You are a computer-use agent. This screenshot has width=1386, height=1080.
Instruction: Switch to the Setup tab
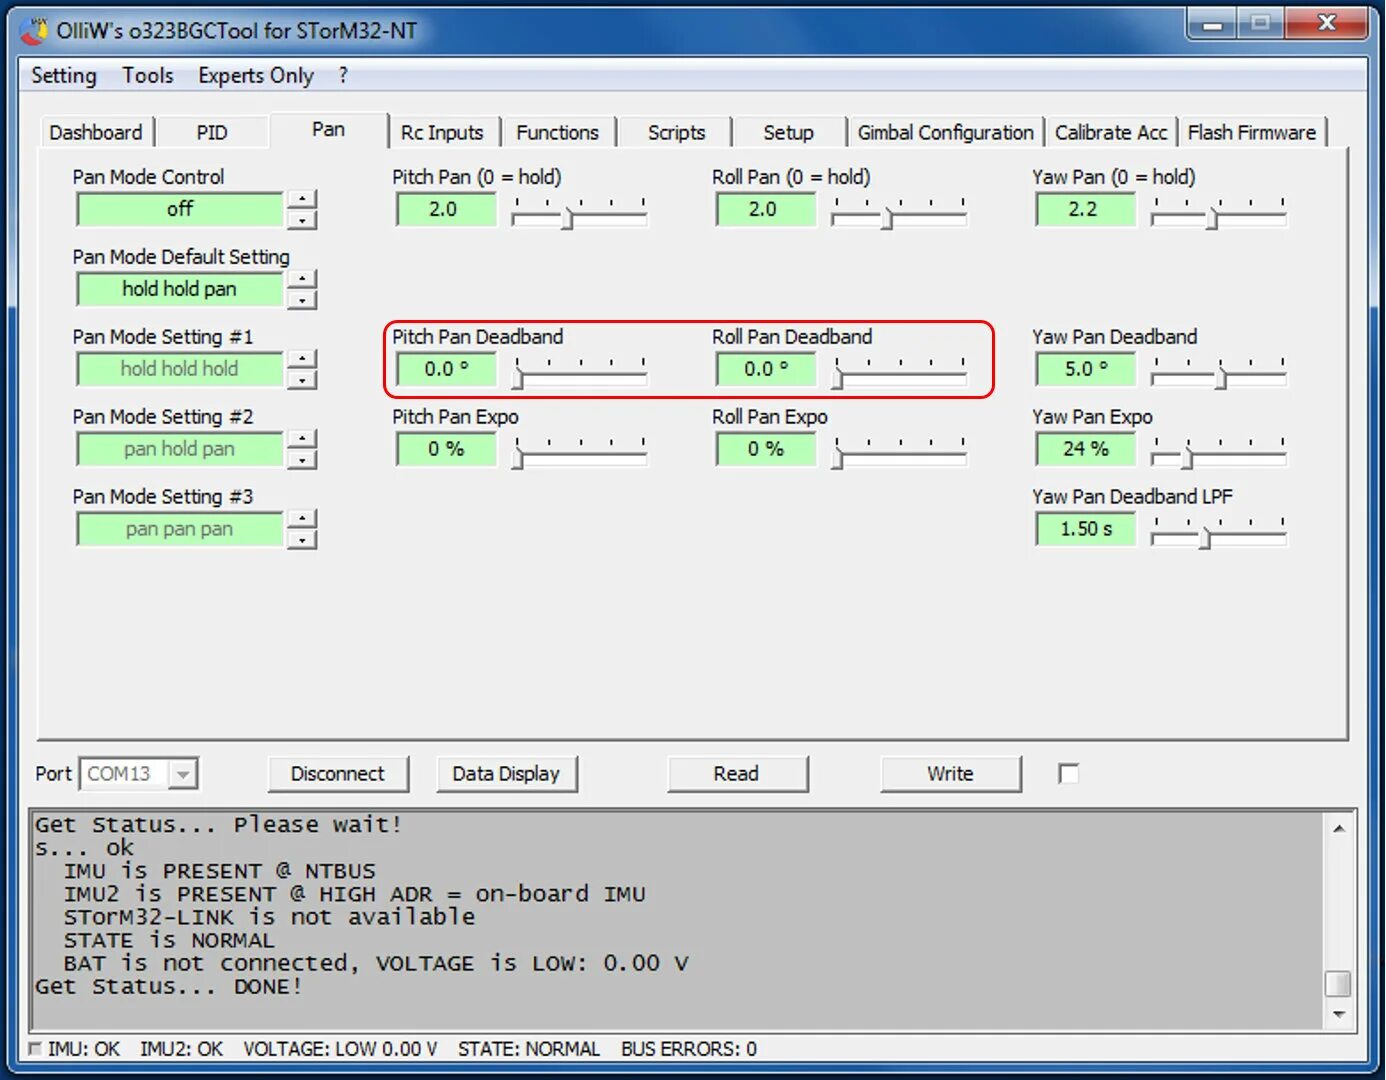pyautogui.click(x=789, y=132)
